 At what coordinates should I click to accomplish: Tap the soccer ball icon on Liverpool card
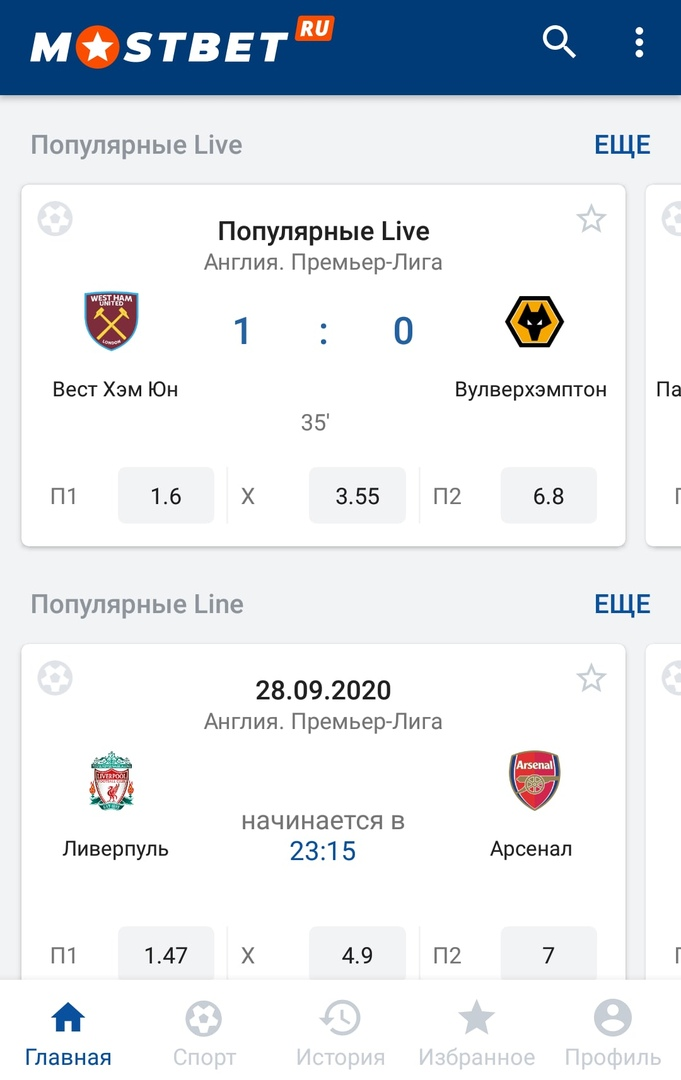pos(55,678)
